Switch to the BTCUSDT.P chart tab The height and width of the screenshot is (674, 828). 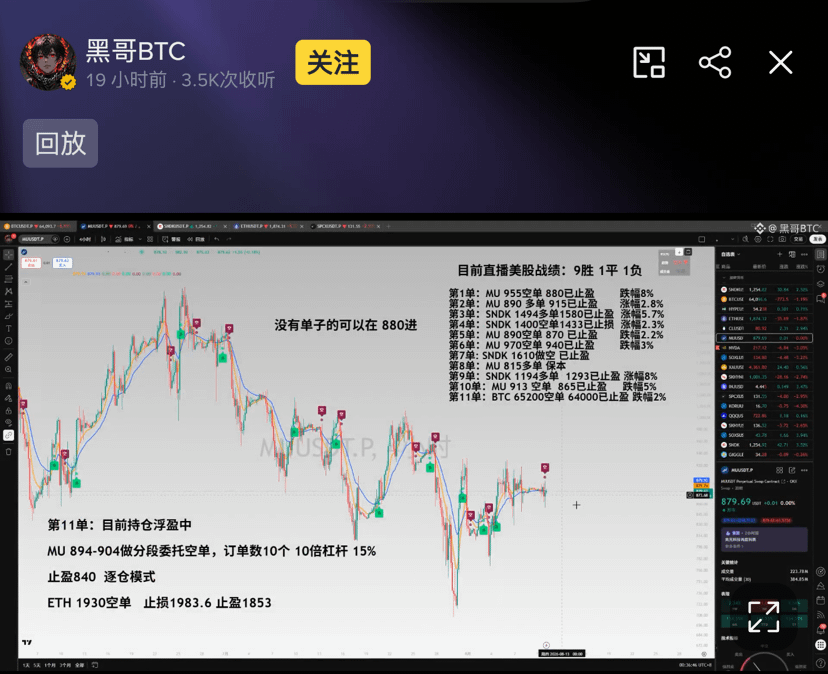[37, 226]
